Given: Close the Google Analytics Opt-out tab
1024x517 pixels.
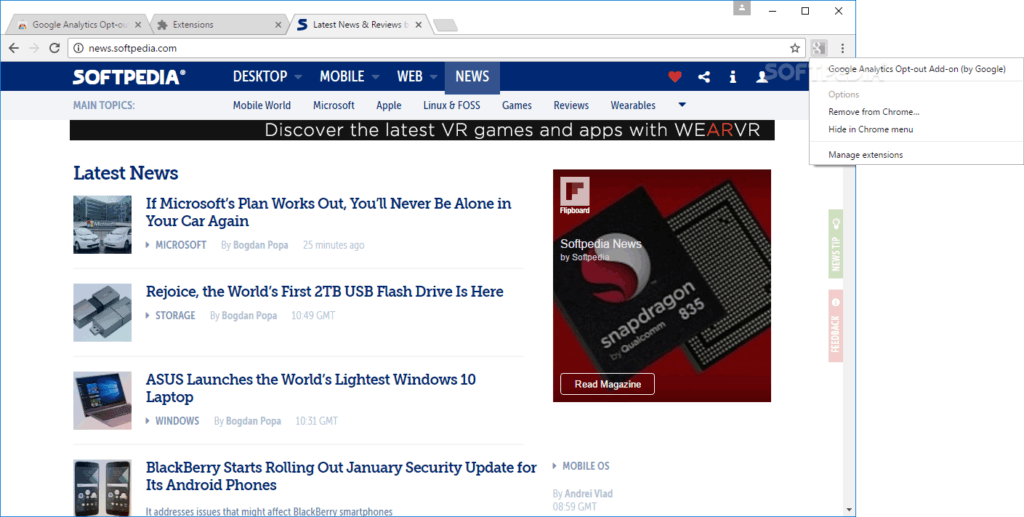Looking at the screenshot, I should (138, 25).
